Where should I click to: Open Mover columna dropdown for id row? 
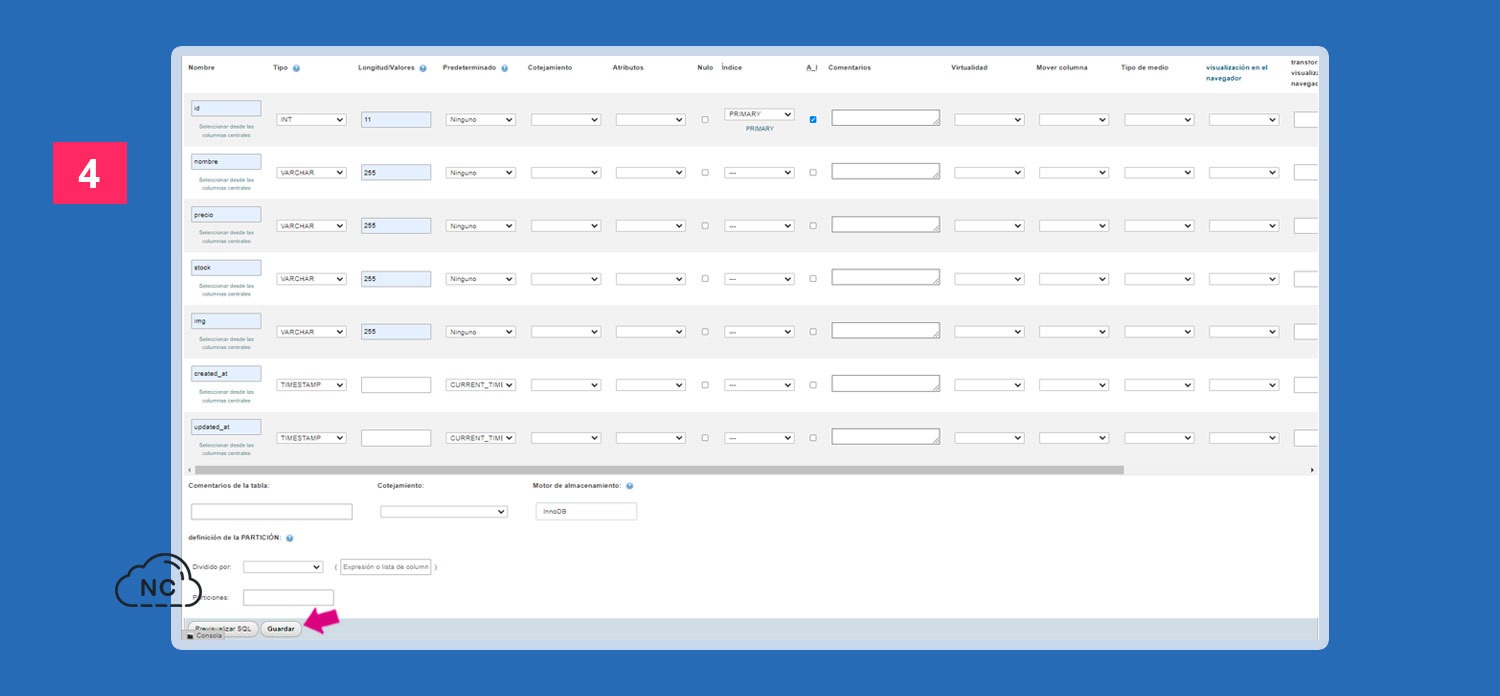click(x=1074, y=120)
